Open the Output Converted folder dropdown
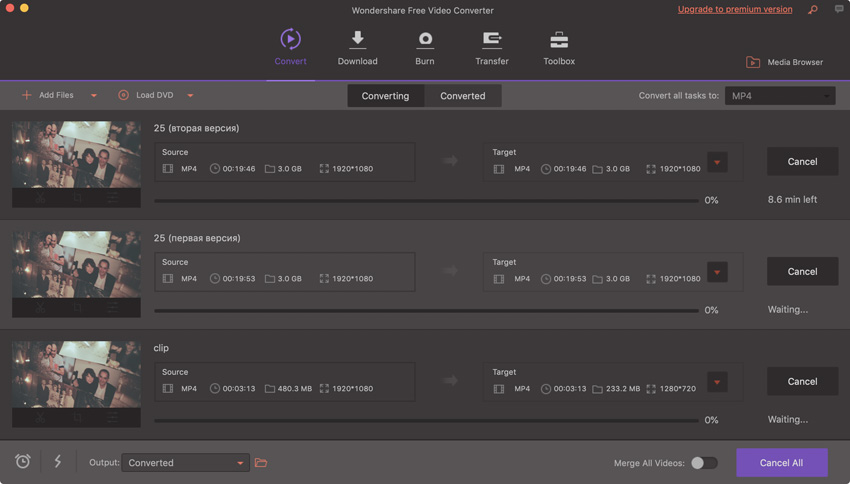Viewport: 850px width, 484px height. click(x=185, y=463)
